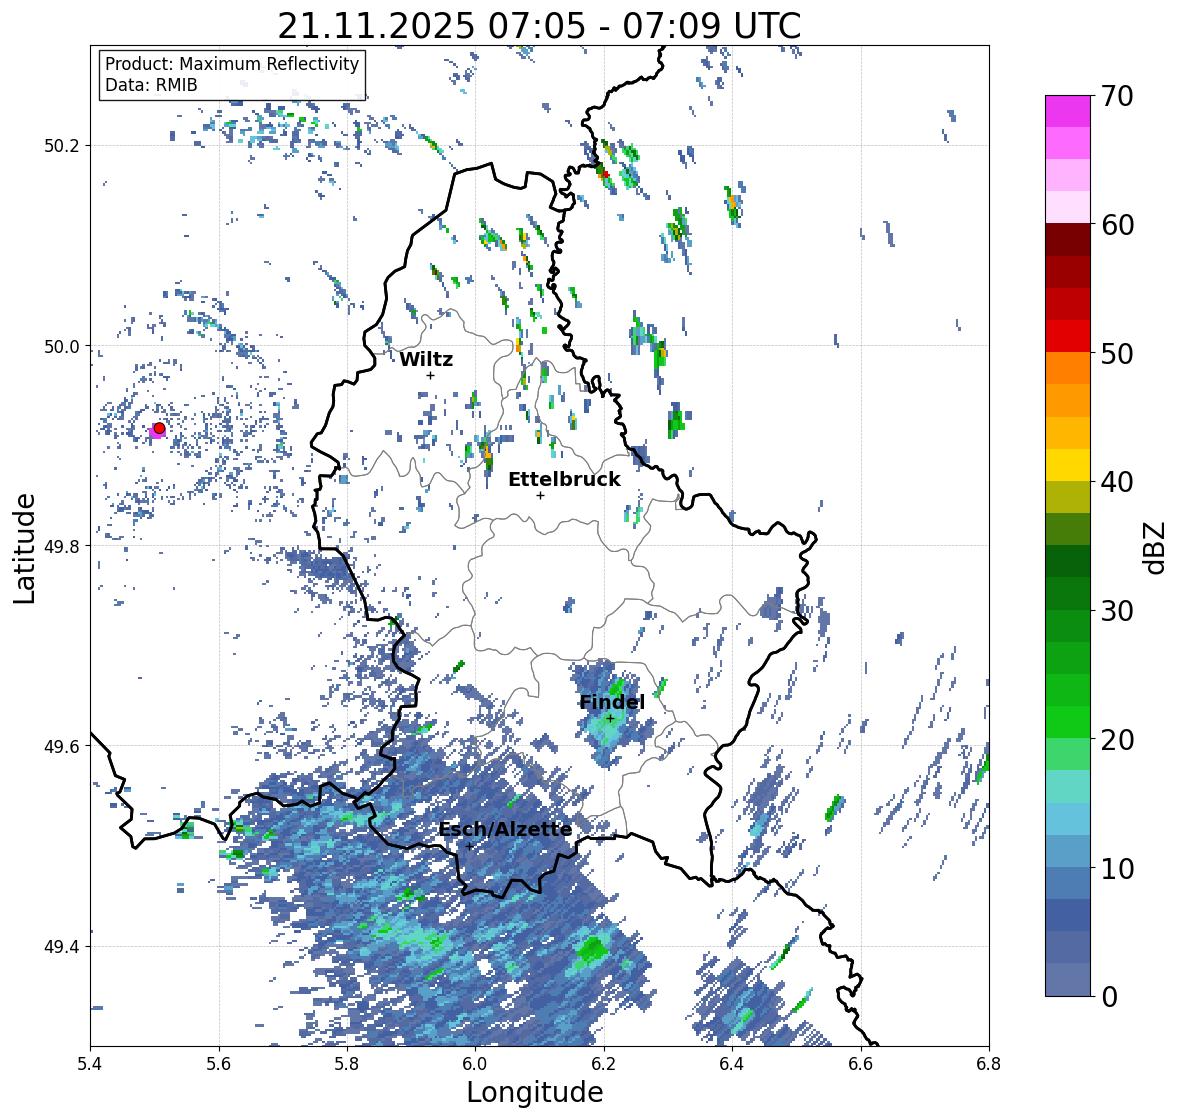Click the longitude tick label 5.4

(90, 1064)
